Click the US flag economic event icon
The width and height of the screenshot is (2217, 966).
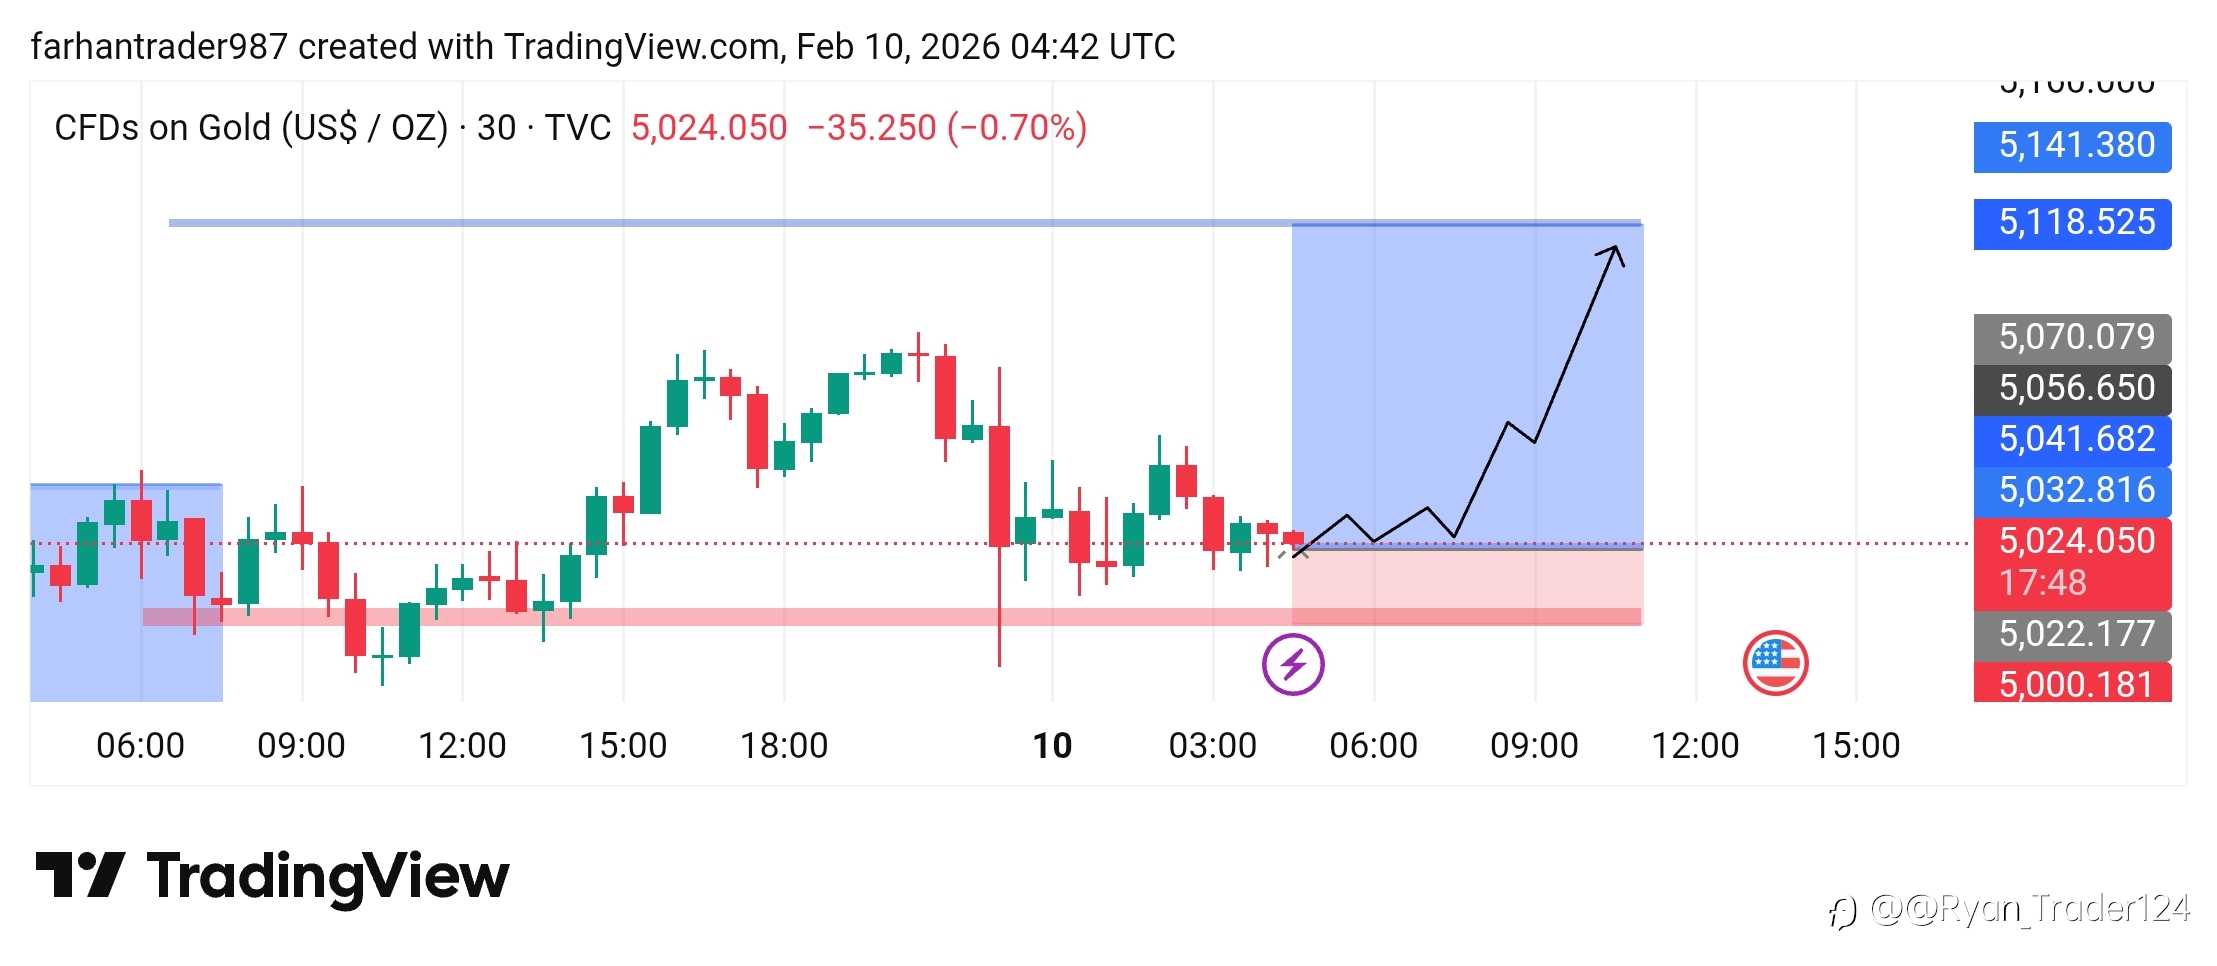[x=1775, y=662]
